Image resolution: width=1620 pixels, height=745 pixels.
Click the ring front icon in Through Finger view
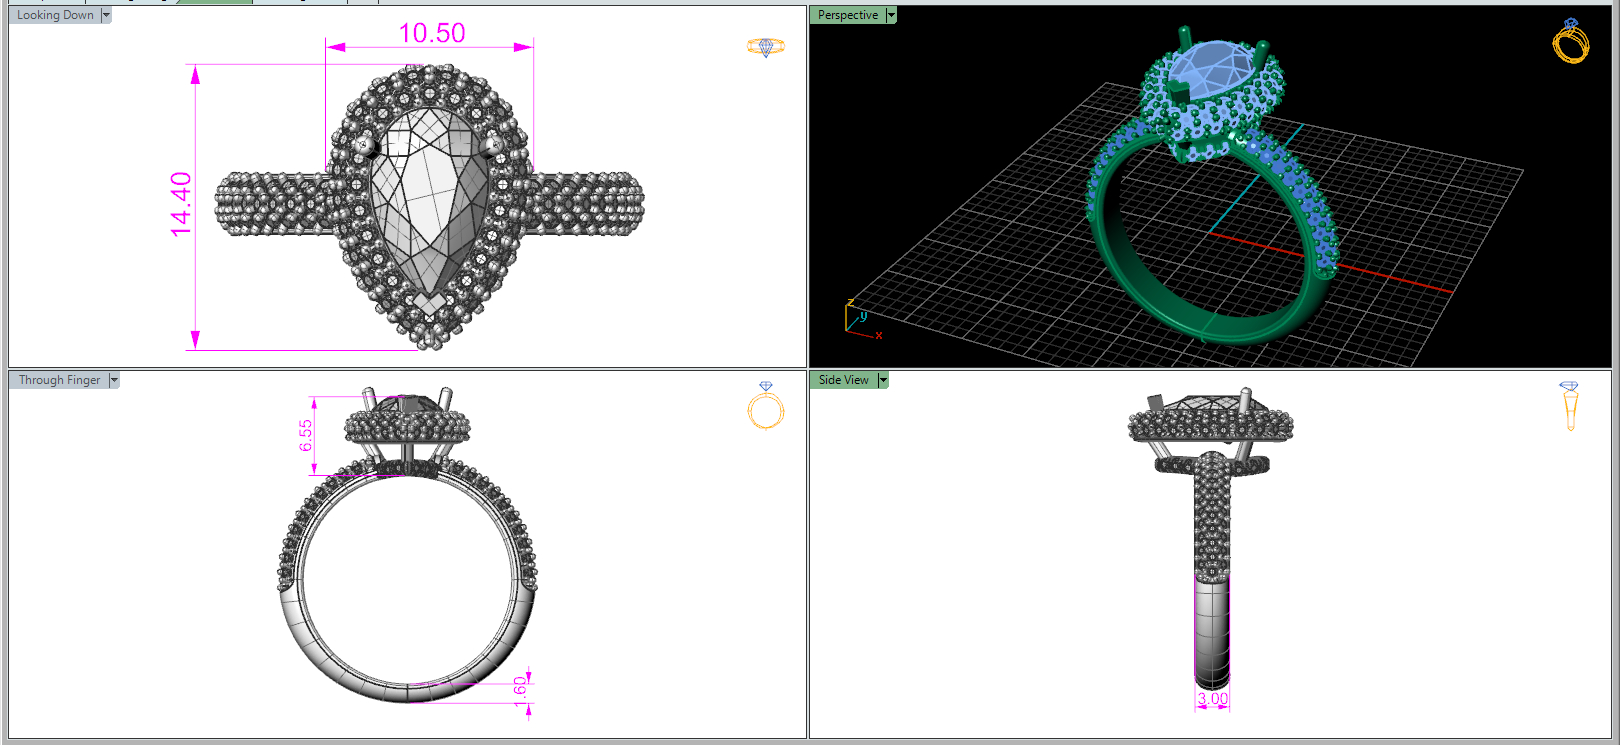(x=766, y=406)
